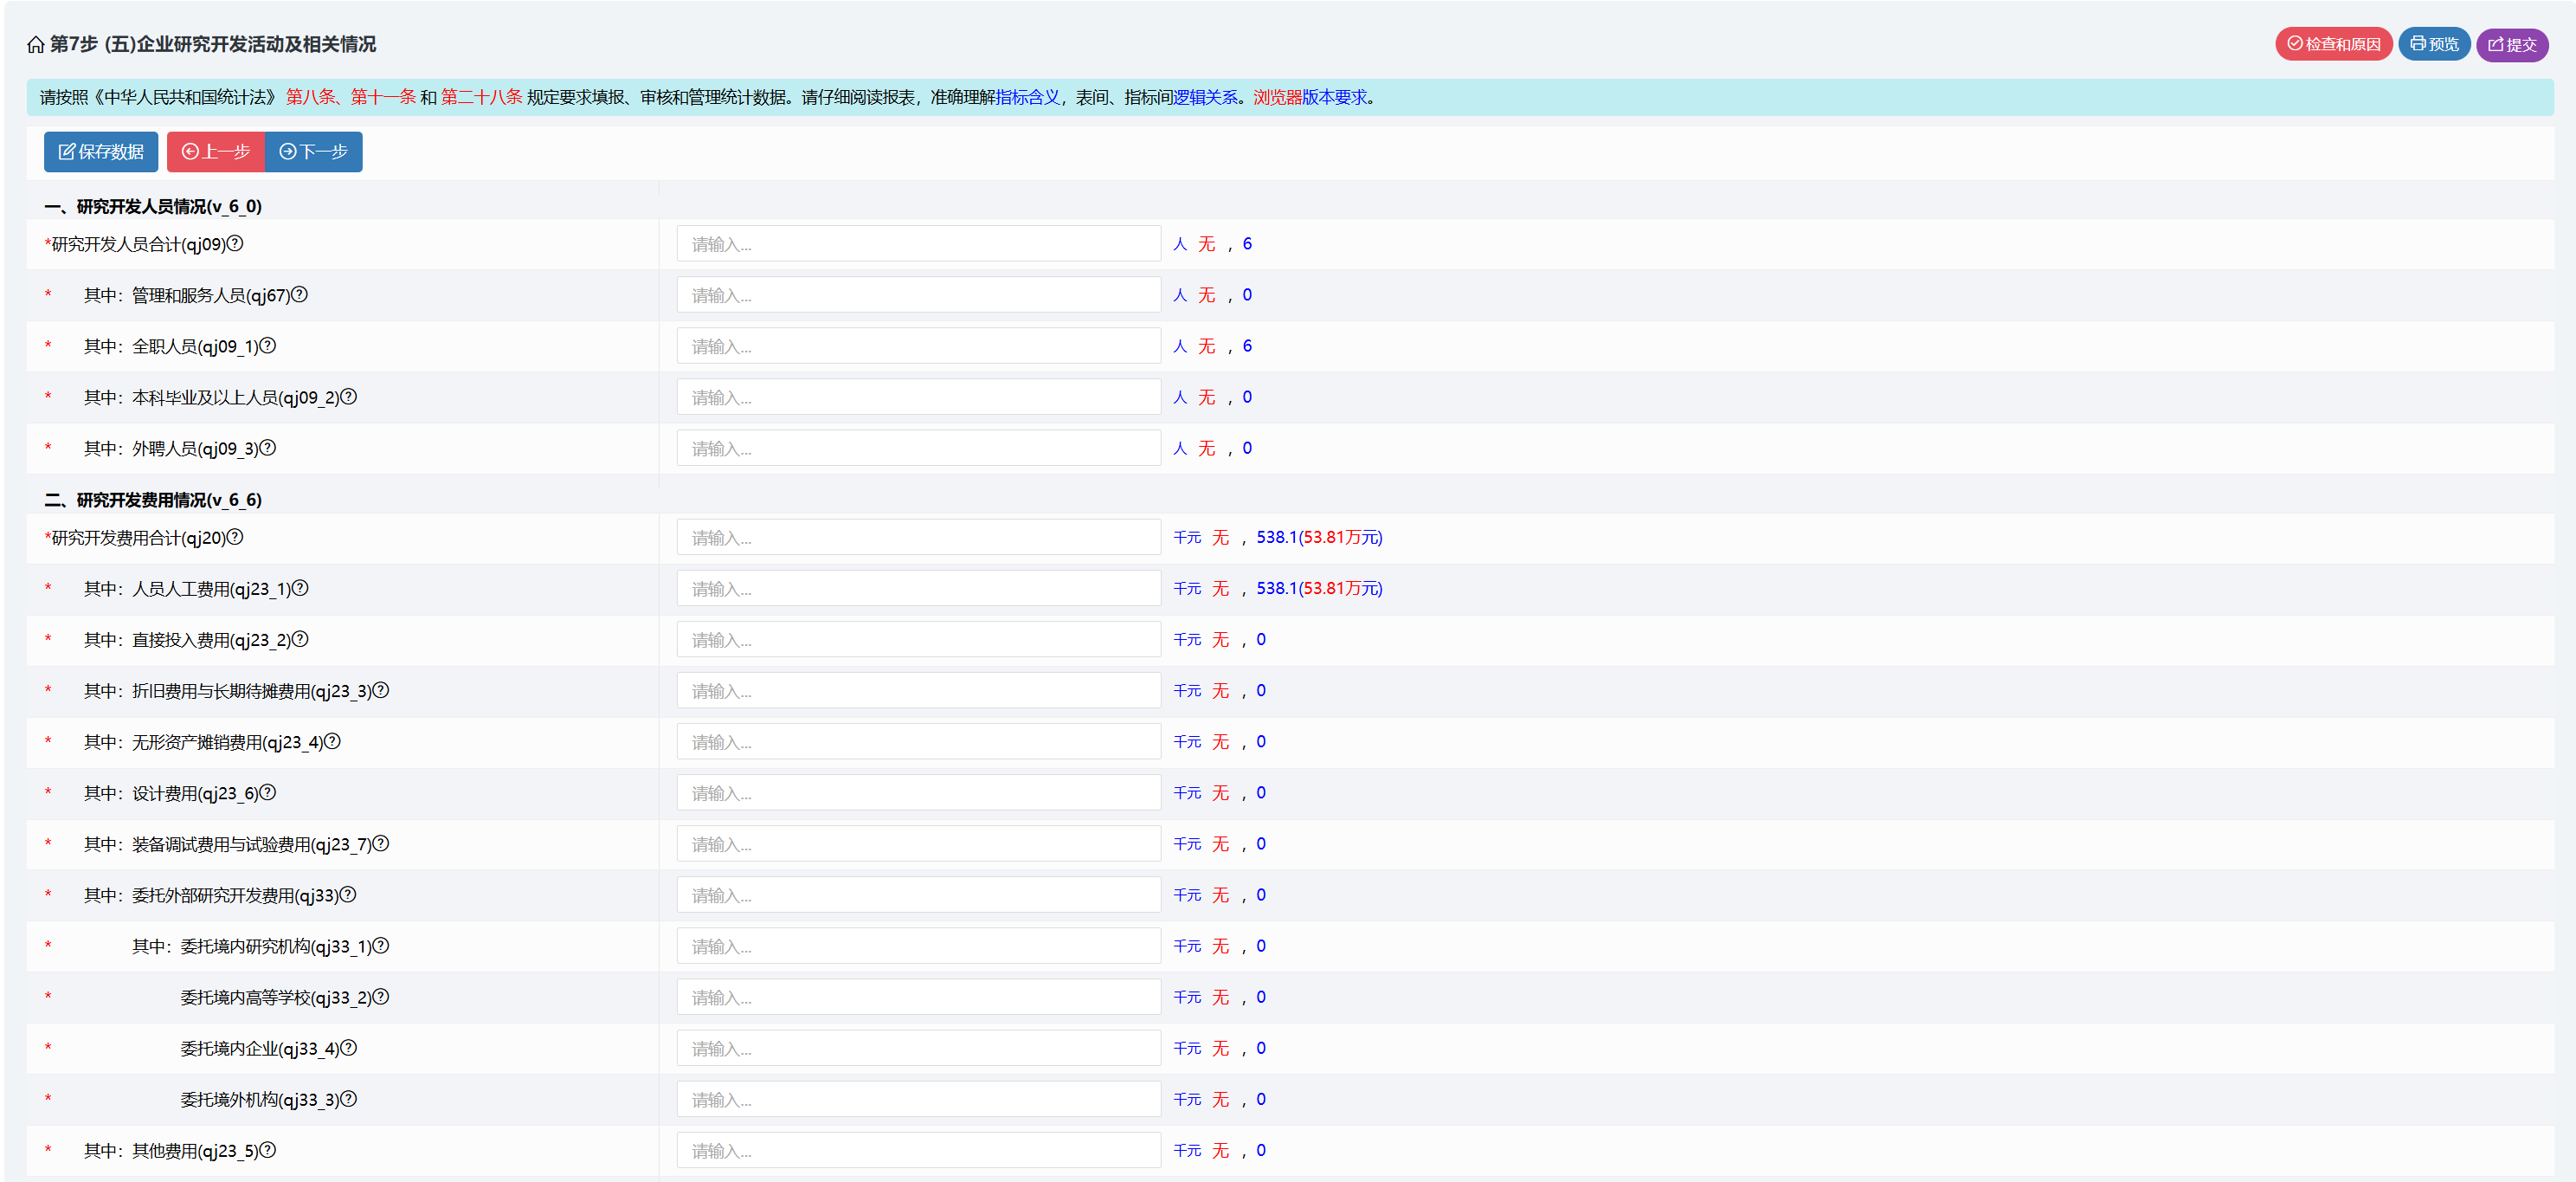The width and height of the screenshot is (2576, 1182).
Task: Open help for 委托境内企业(qj33_4)
Action: click(349, 1047)
